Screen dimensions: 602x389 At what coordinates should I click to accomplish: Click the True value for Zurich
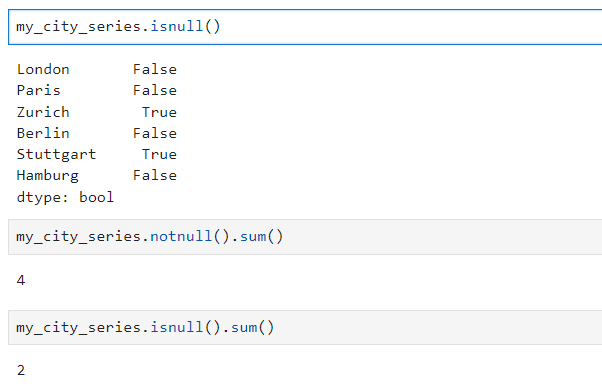[159, 112]
